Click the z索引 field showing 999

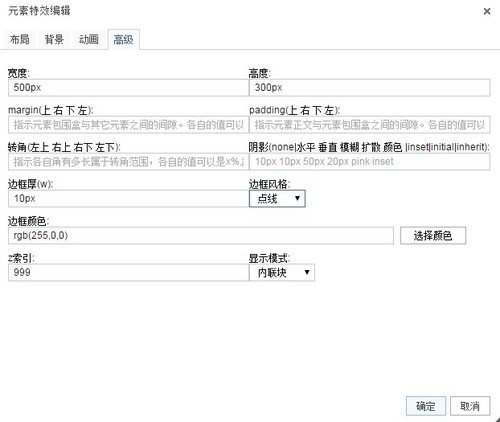coord(128,273)
